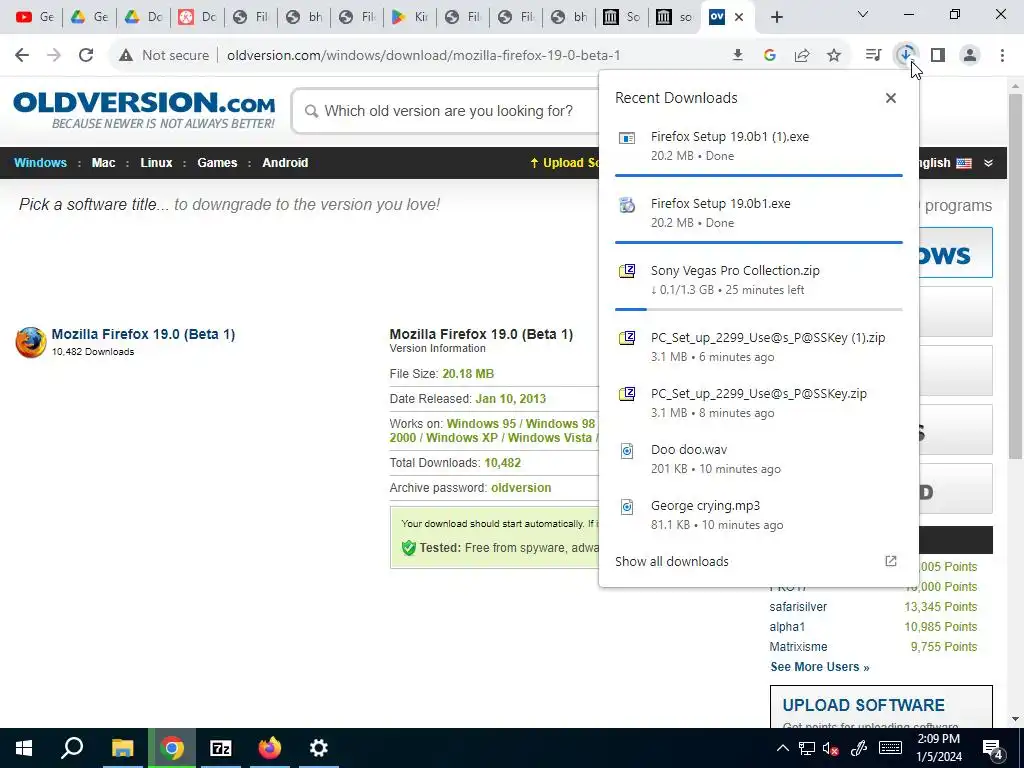Switch to the Google Play tab

click(x=409, y=17)
